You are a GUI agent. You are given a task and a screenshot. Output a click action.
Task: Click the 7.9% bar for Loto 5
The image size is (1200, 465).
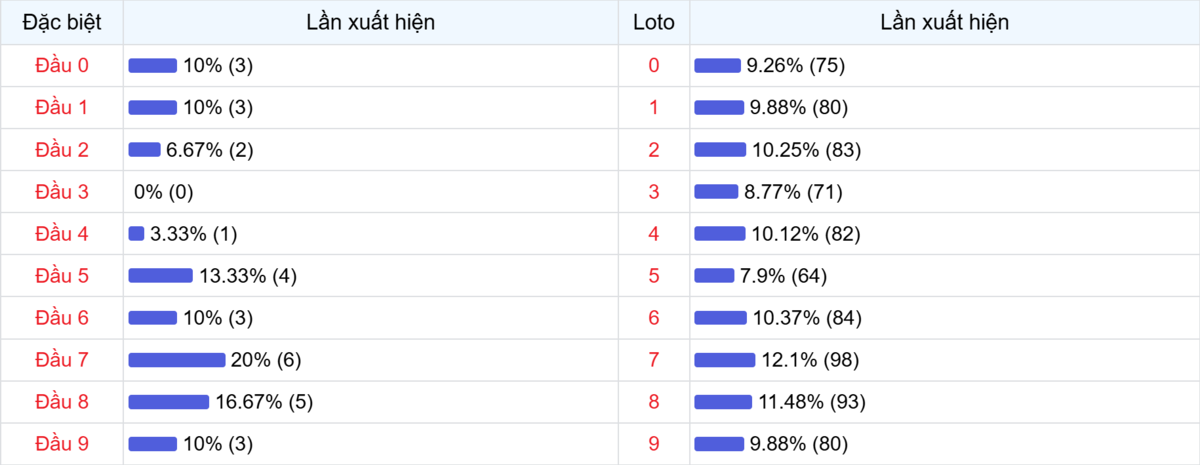tap(714, 276)
